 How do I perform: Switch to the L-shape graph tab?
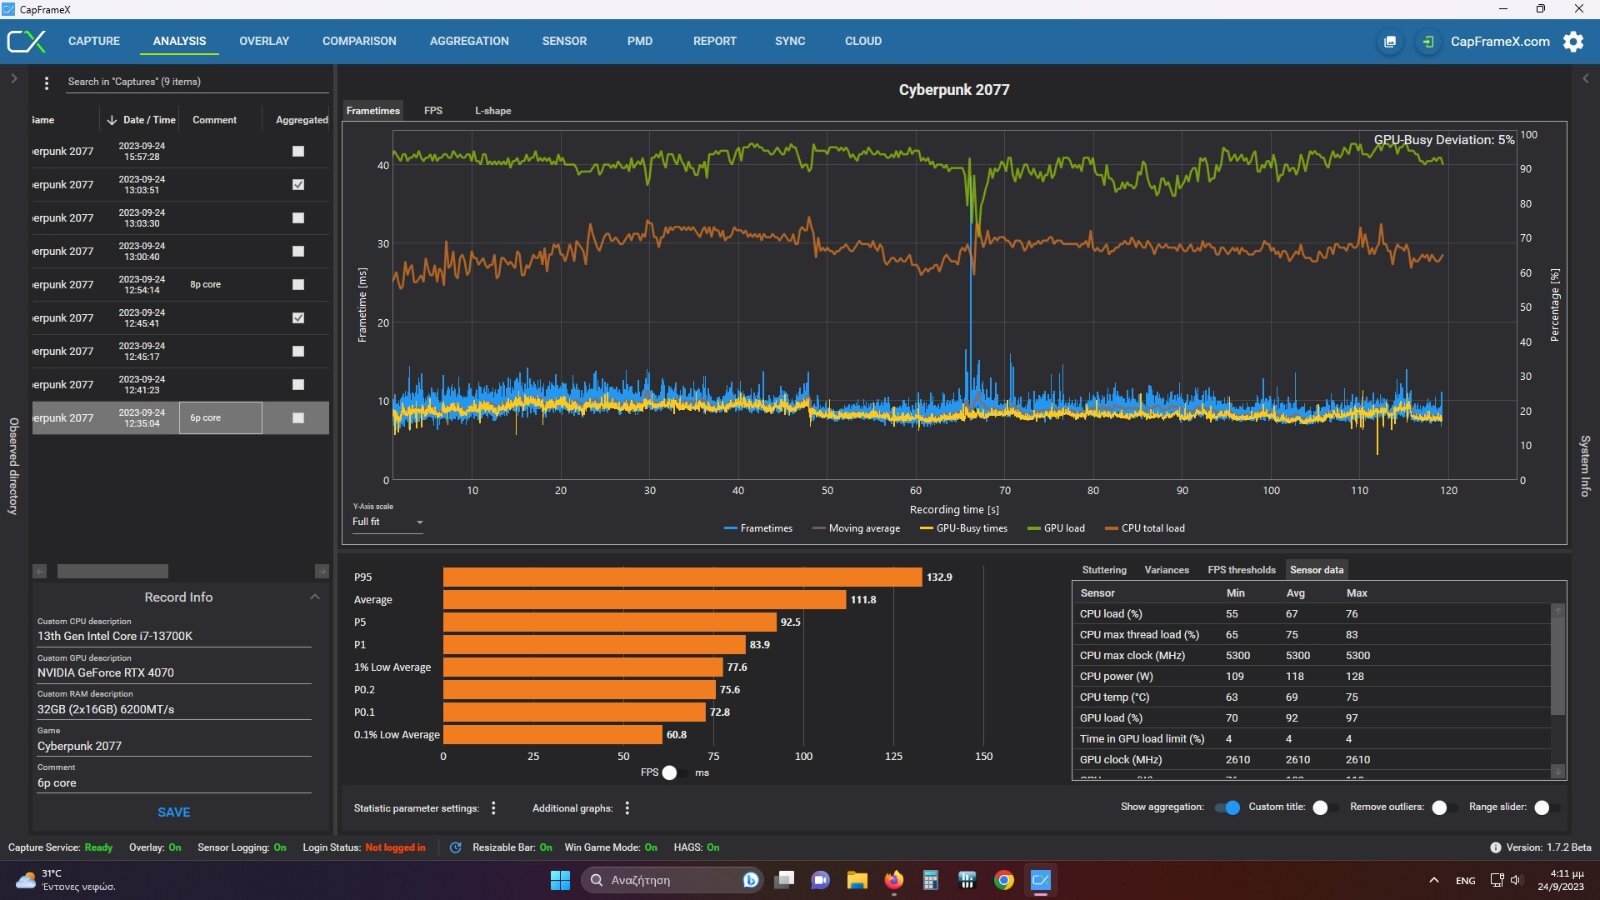(x=493, y=111)
